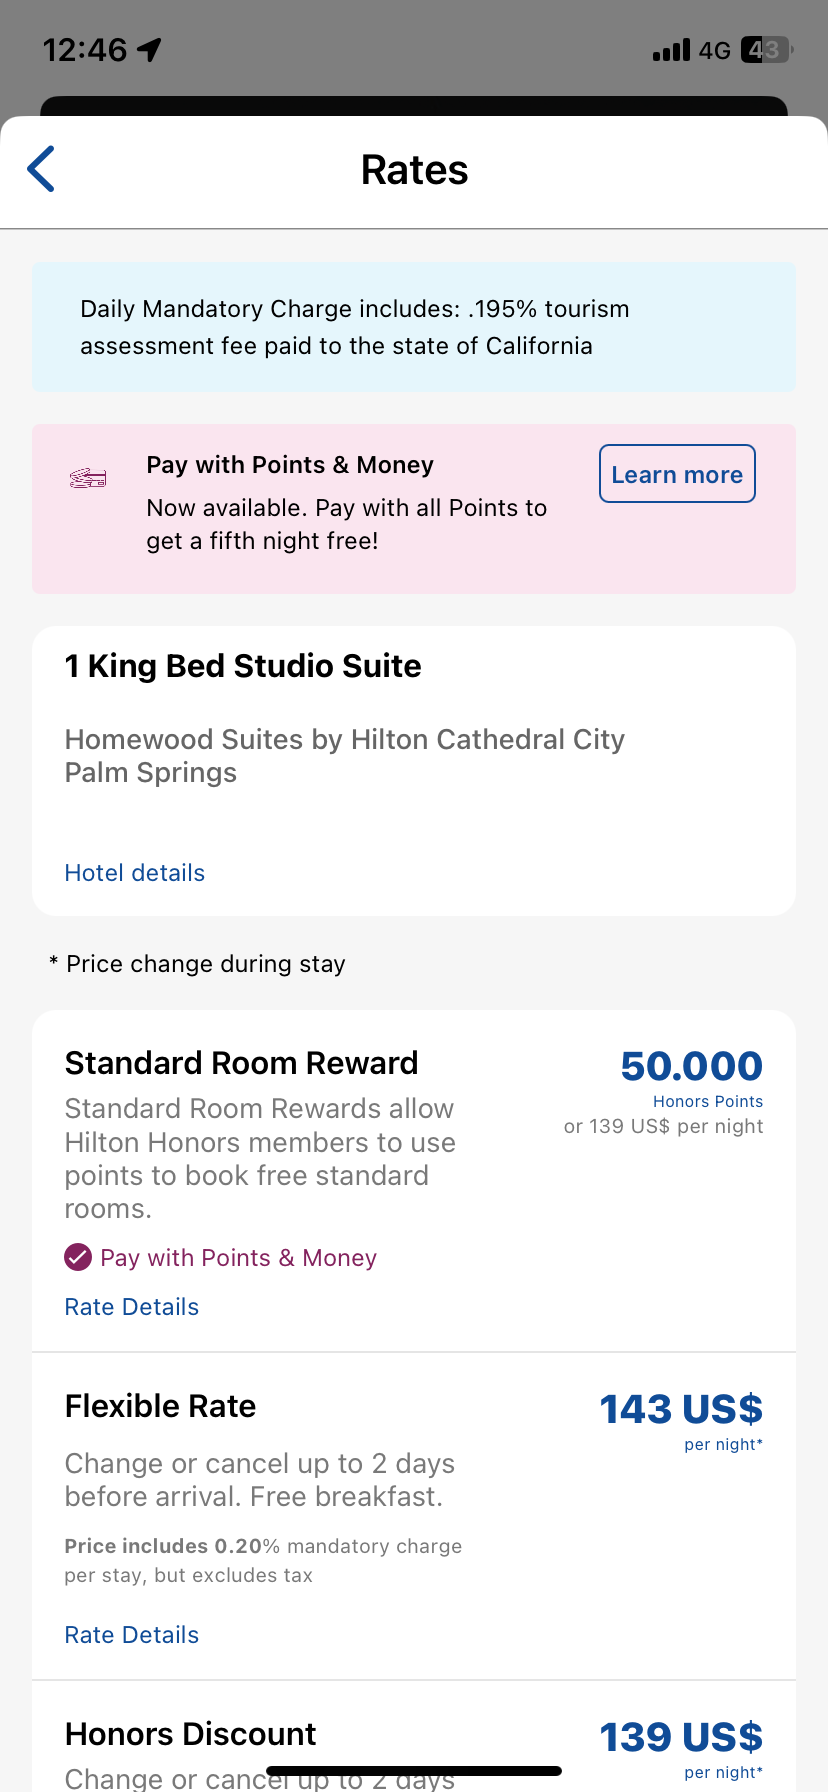Tap the points and money card icon

click(88, 478)
